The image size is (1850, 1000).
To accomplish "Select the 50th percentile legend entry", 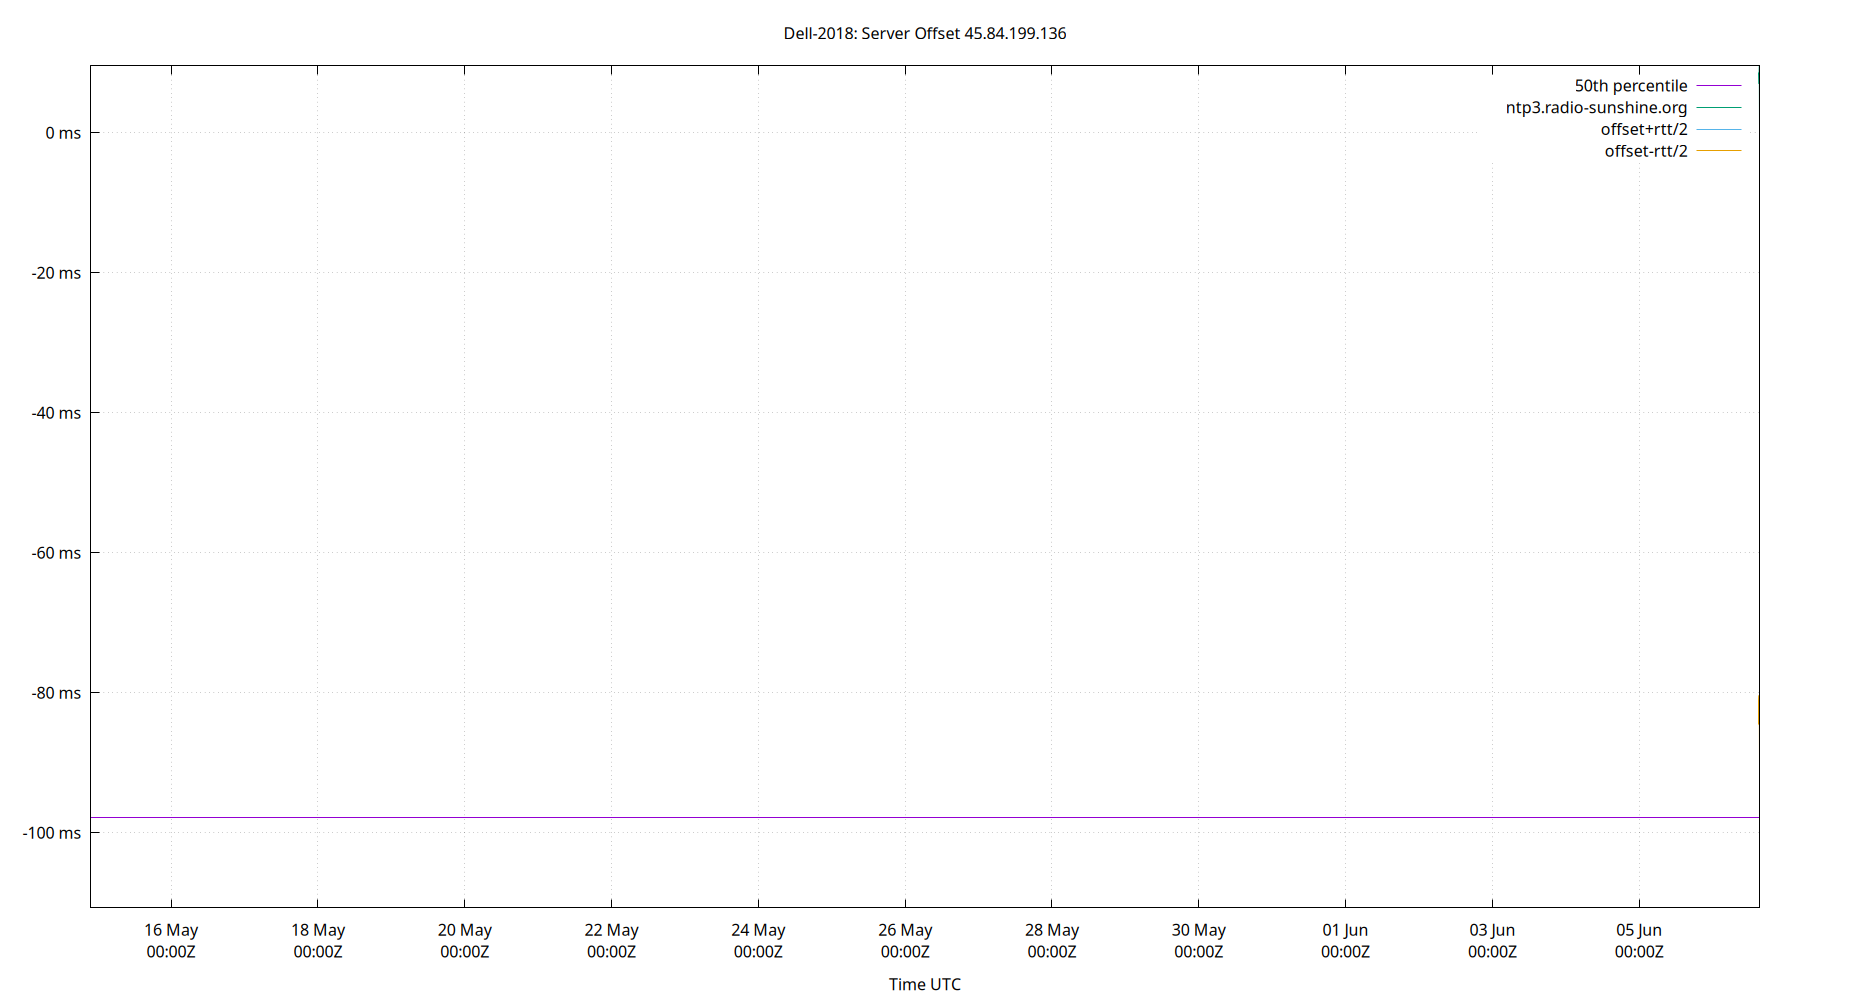I will 1631,85.
